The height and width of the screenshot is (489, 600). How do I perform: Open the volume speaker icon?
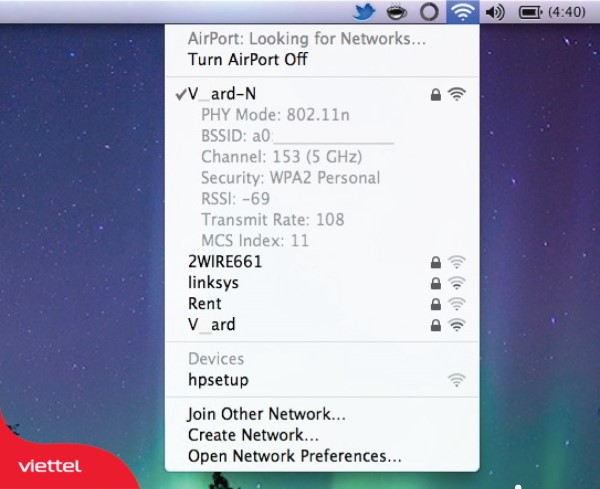coord(494,13)
